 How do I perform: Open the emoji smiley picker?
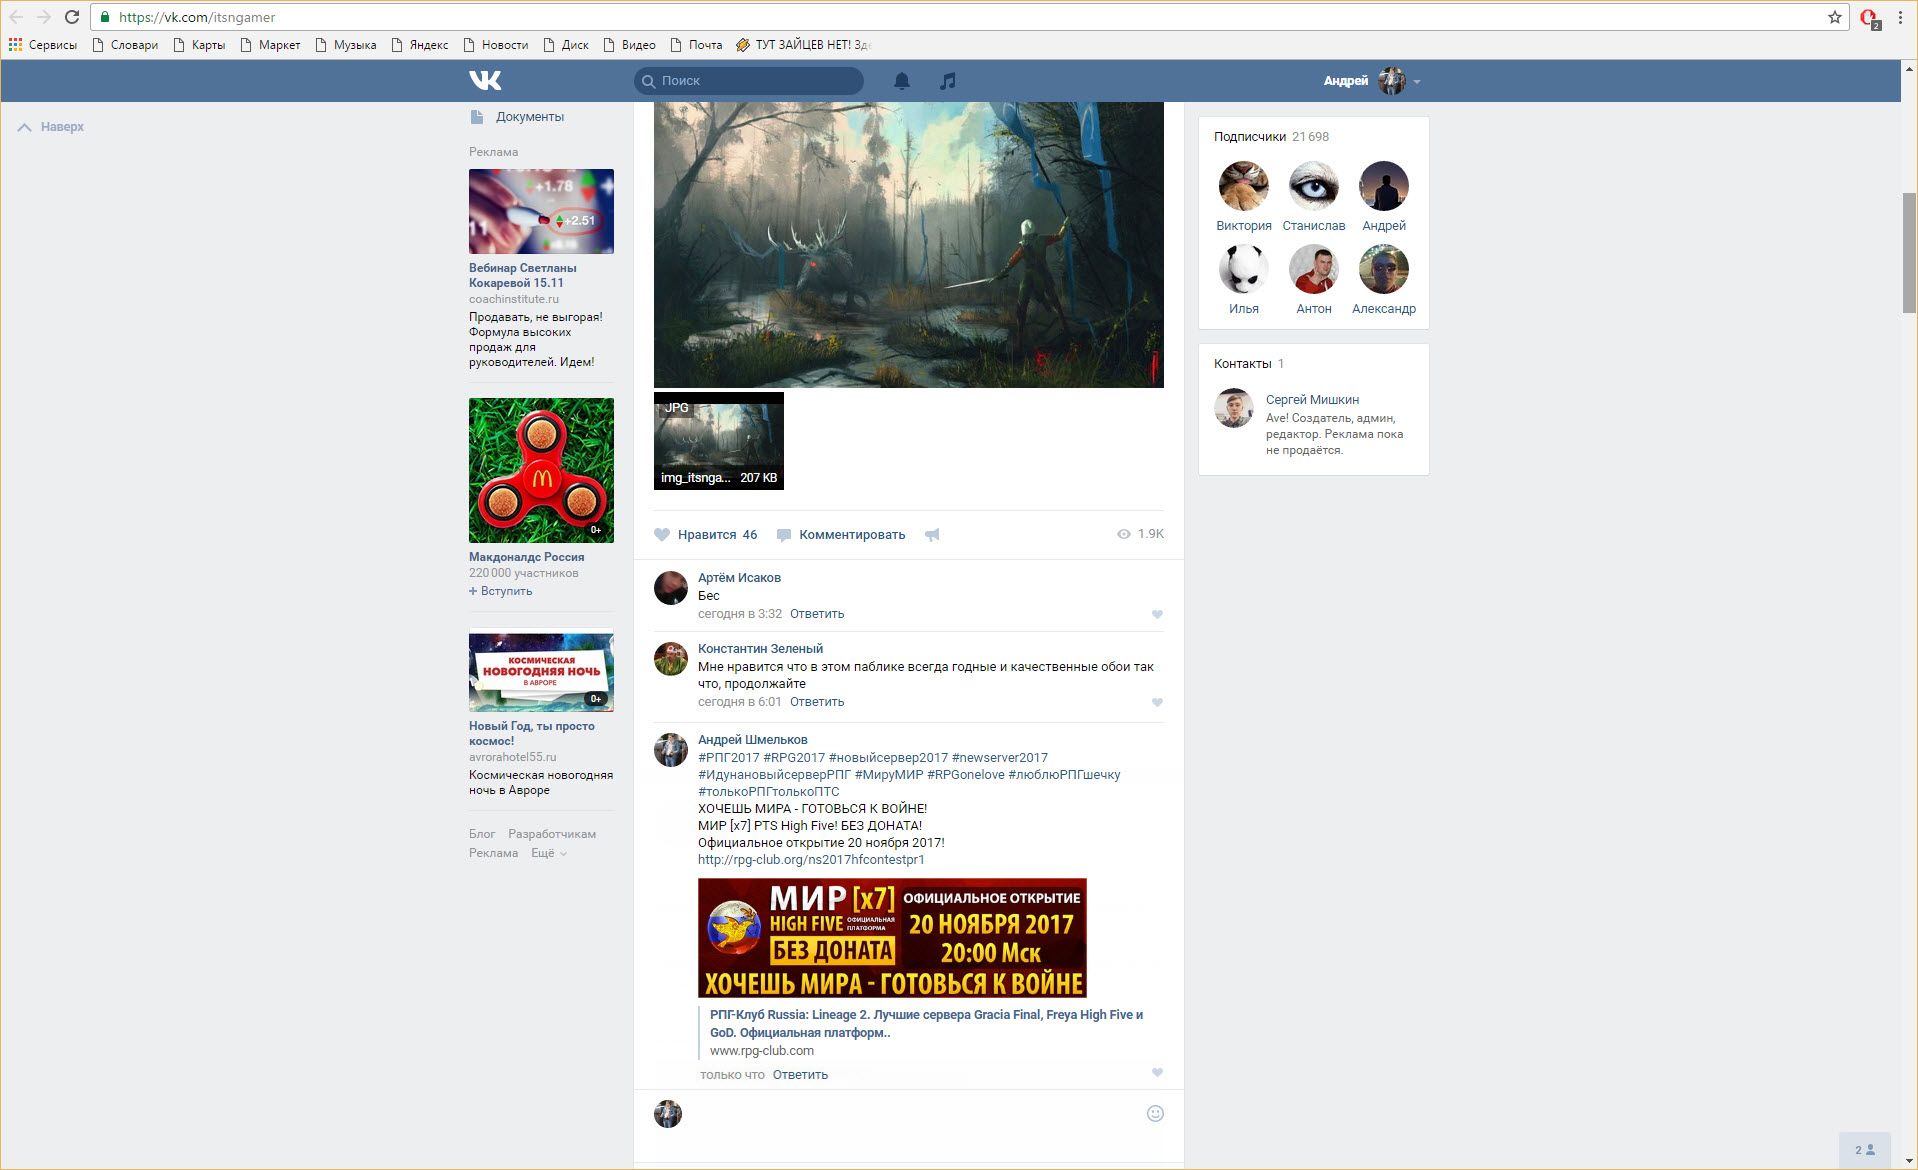pos(1155,1114)
